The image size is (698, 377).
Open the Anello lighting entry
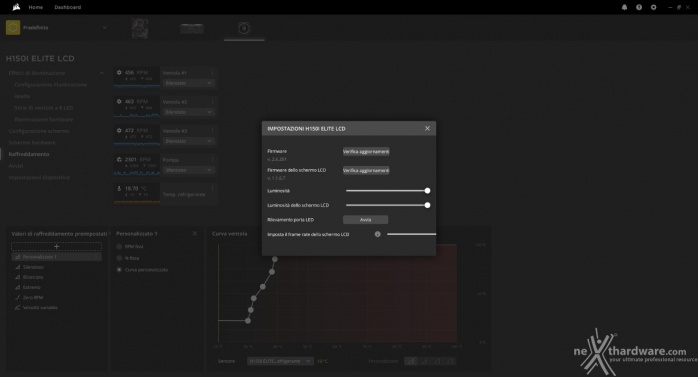[22, 96]
